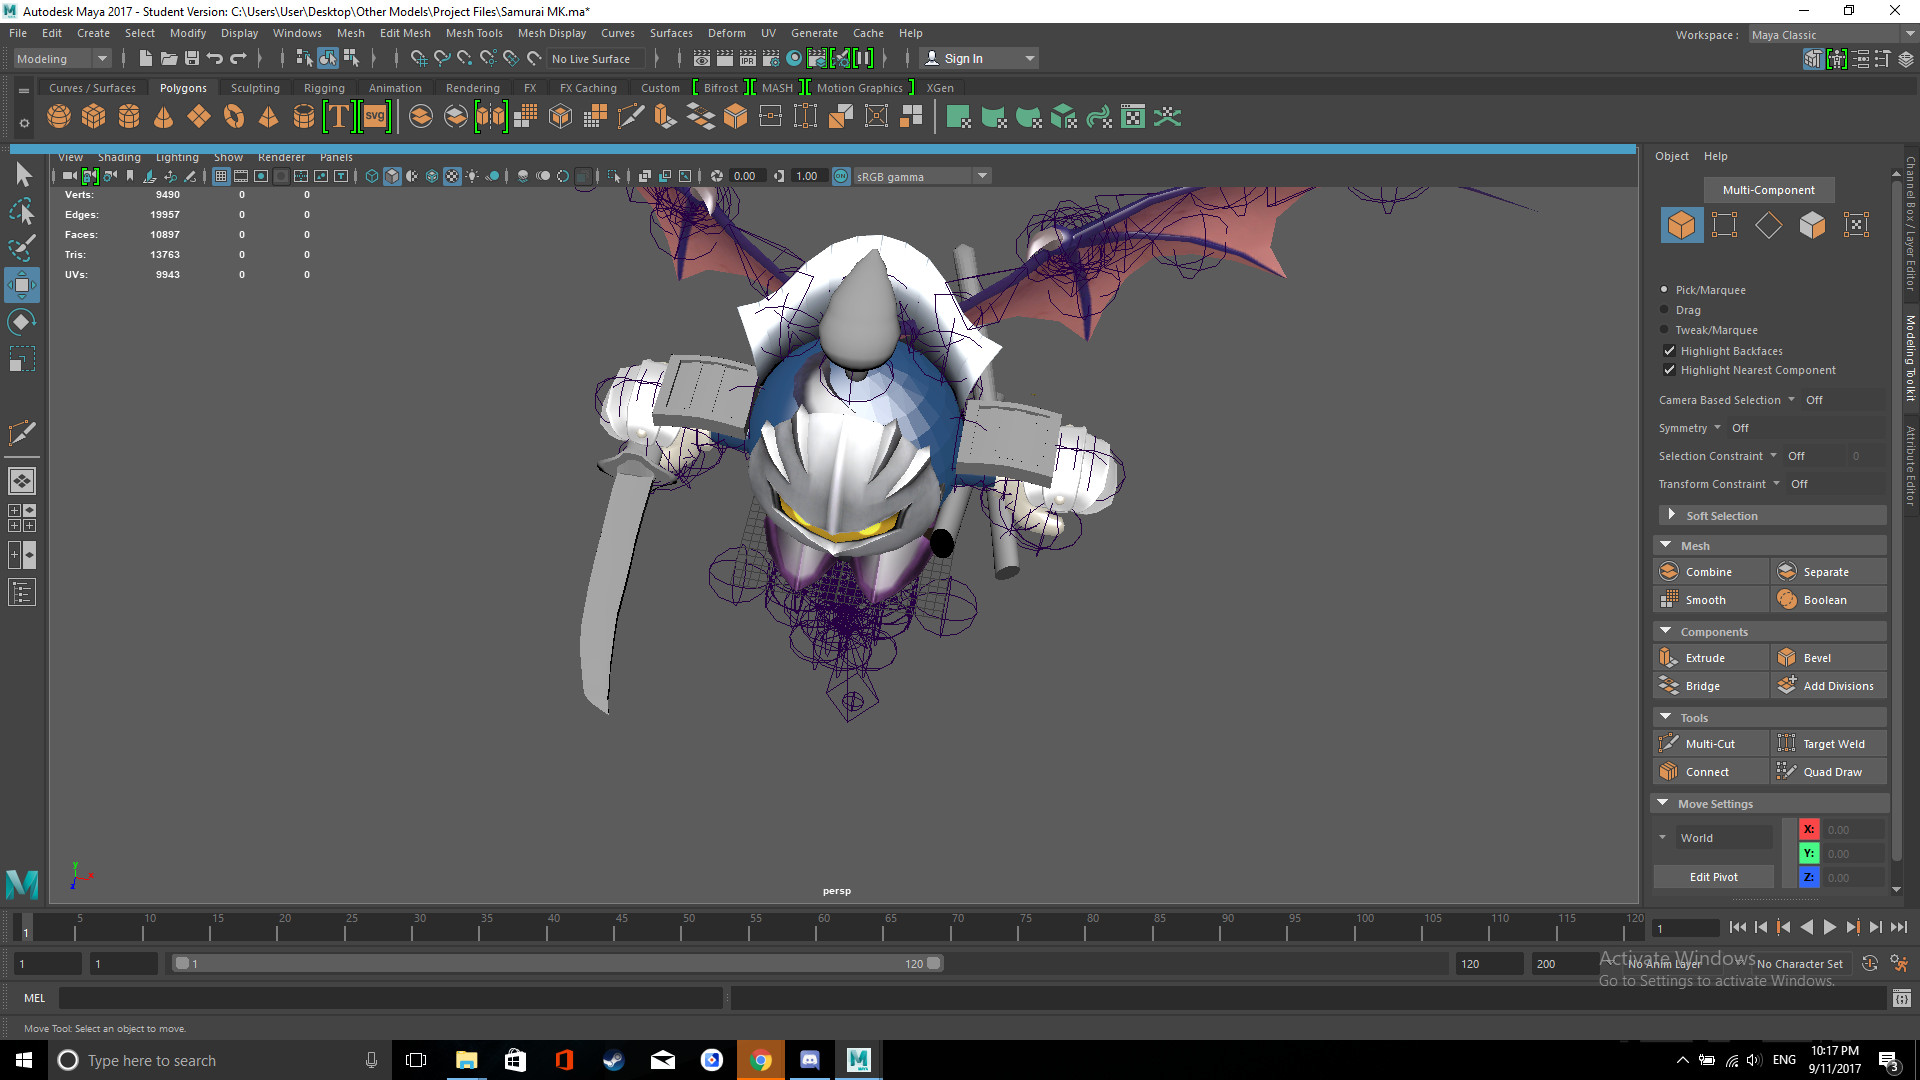
Task: Create a polygon cube from the shelf
Action: (94, 117)
